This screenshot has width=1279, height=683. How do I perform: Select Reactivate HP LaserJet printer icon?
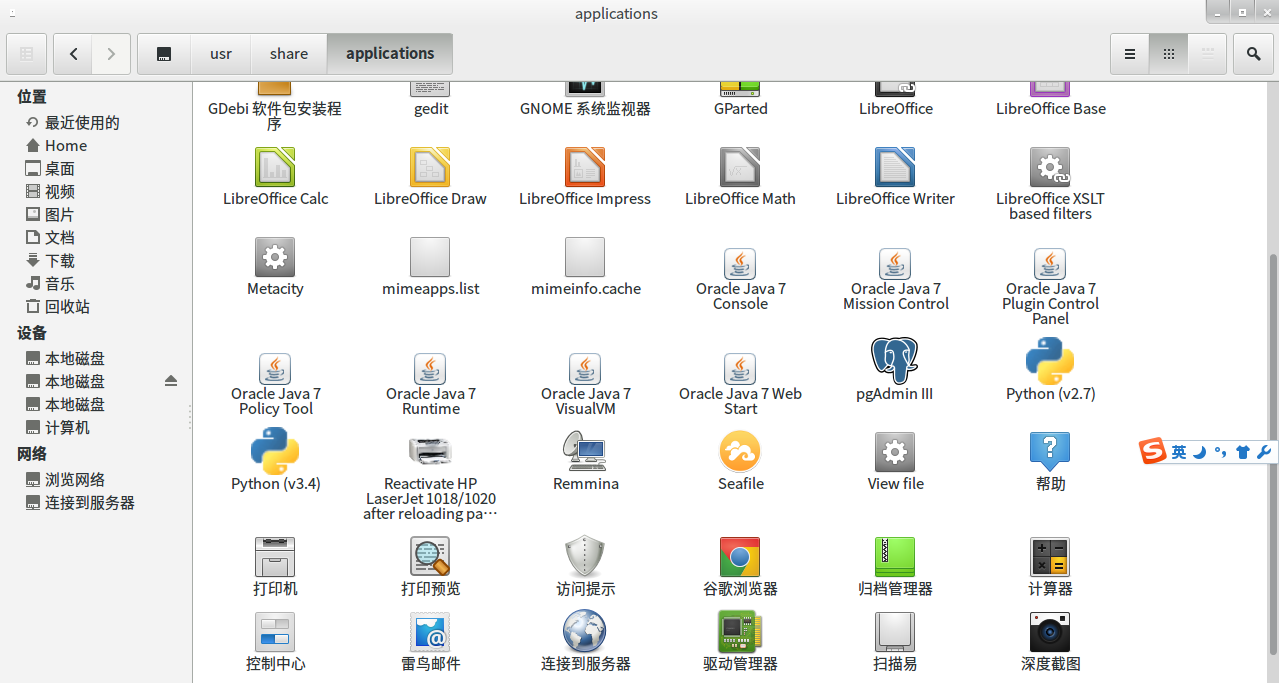[430, 451]
